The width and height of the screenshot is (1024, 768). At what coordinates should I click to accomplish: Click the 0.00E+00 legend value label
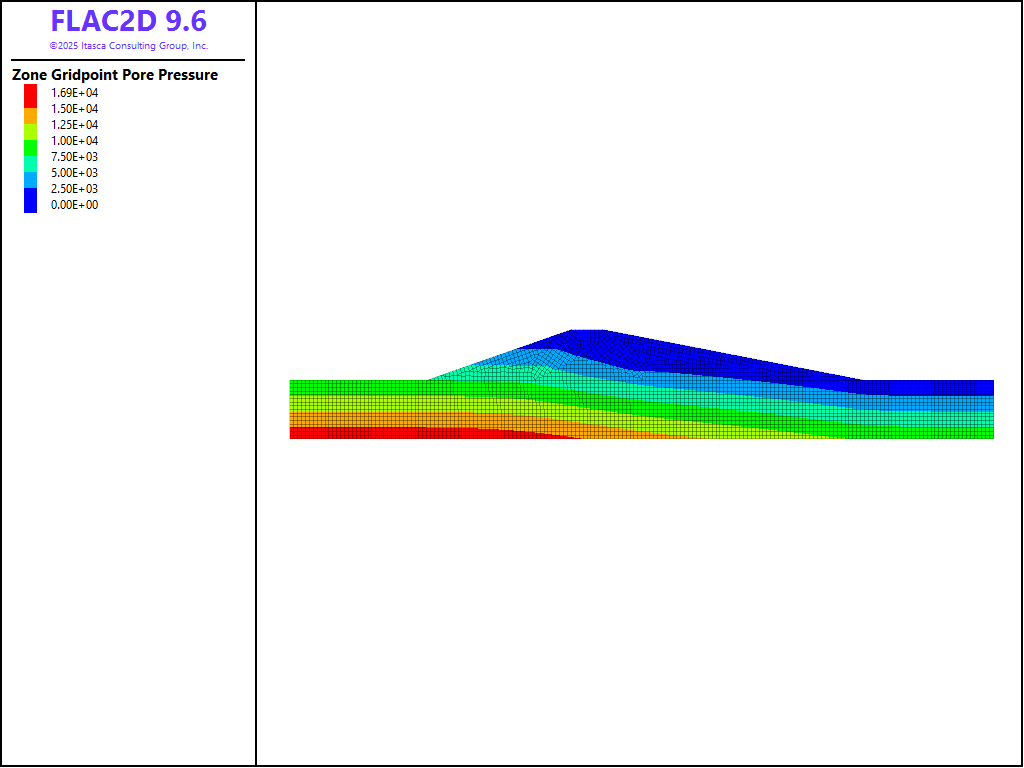[x=75, y=205]
